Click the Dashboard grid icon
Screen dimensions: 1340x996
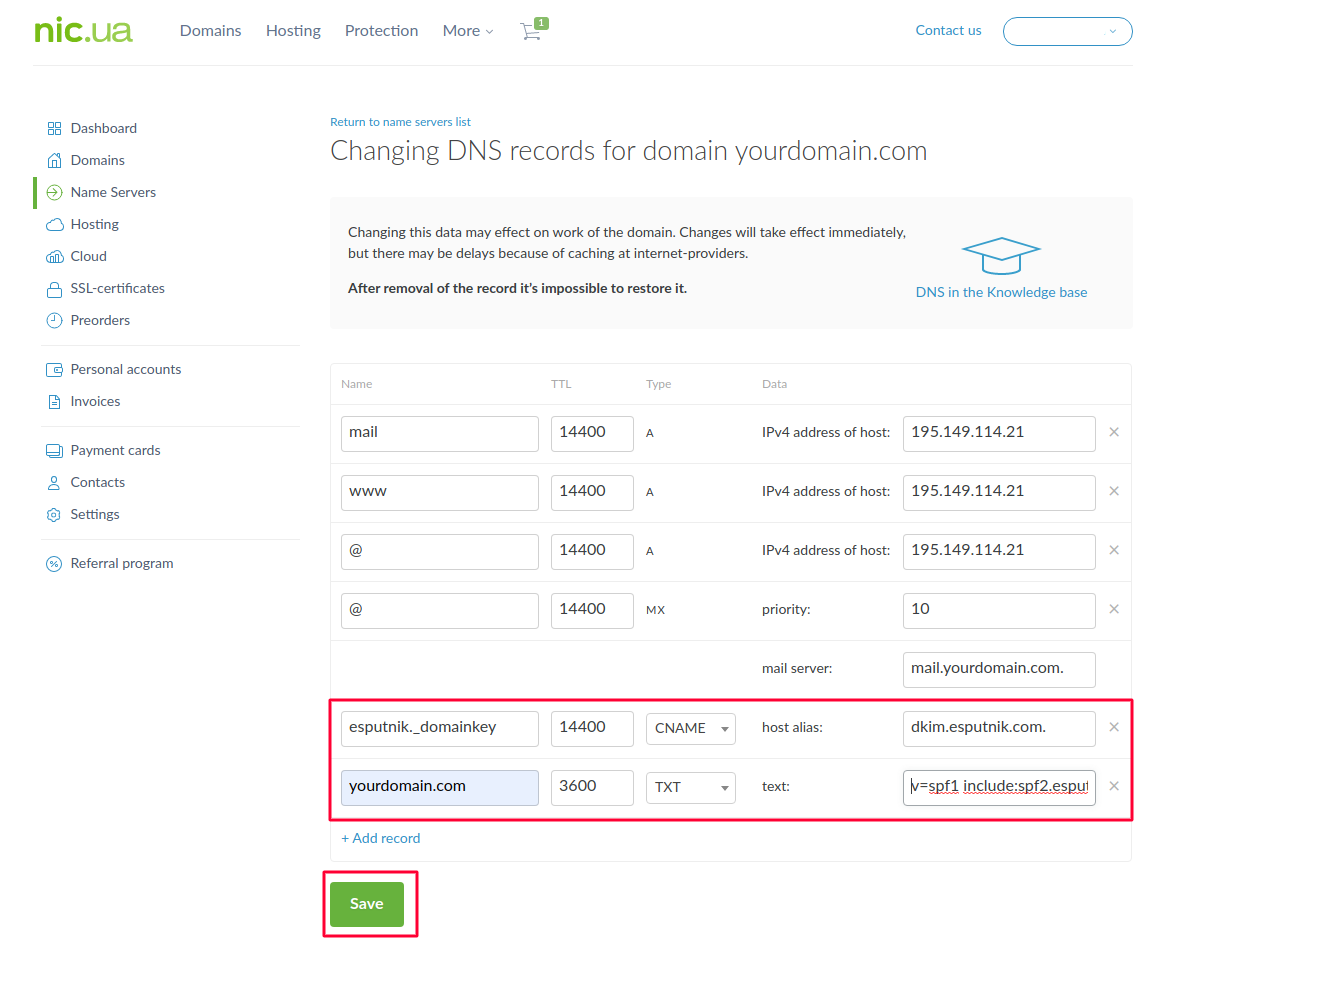pos(54,129)
